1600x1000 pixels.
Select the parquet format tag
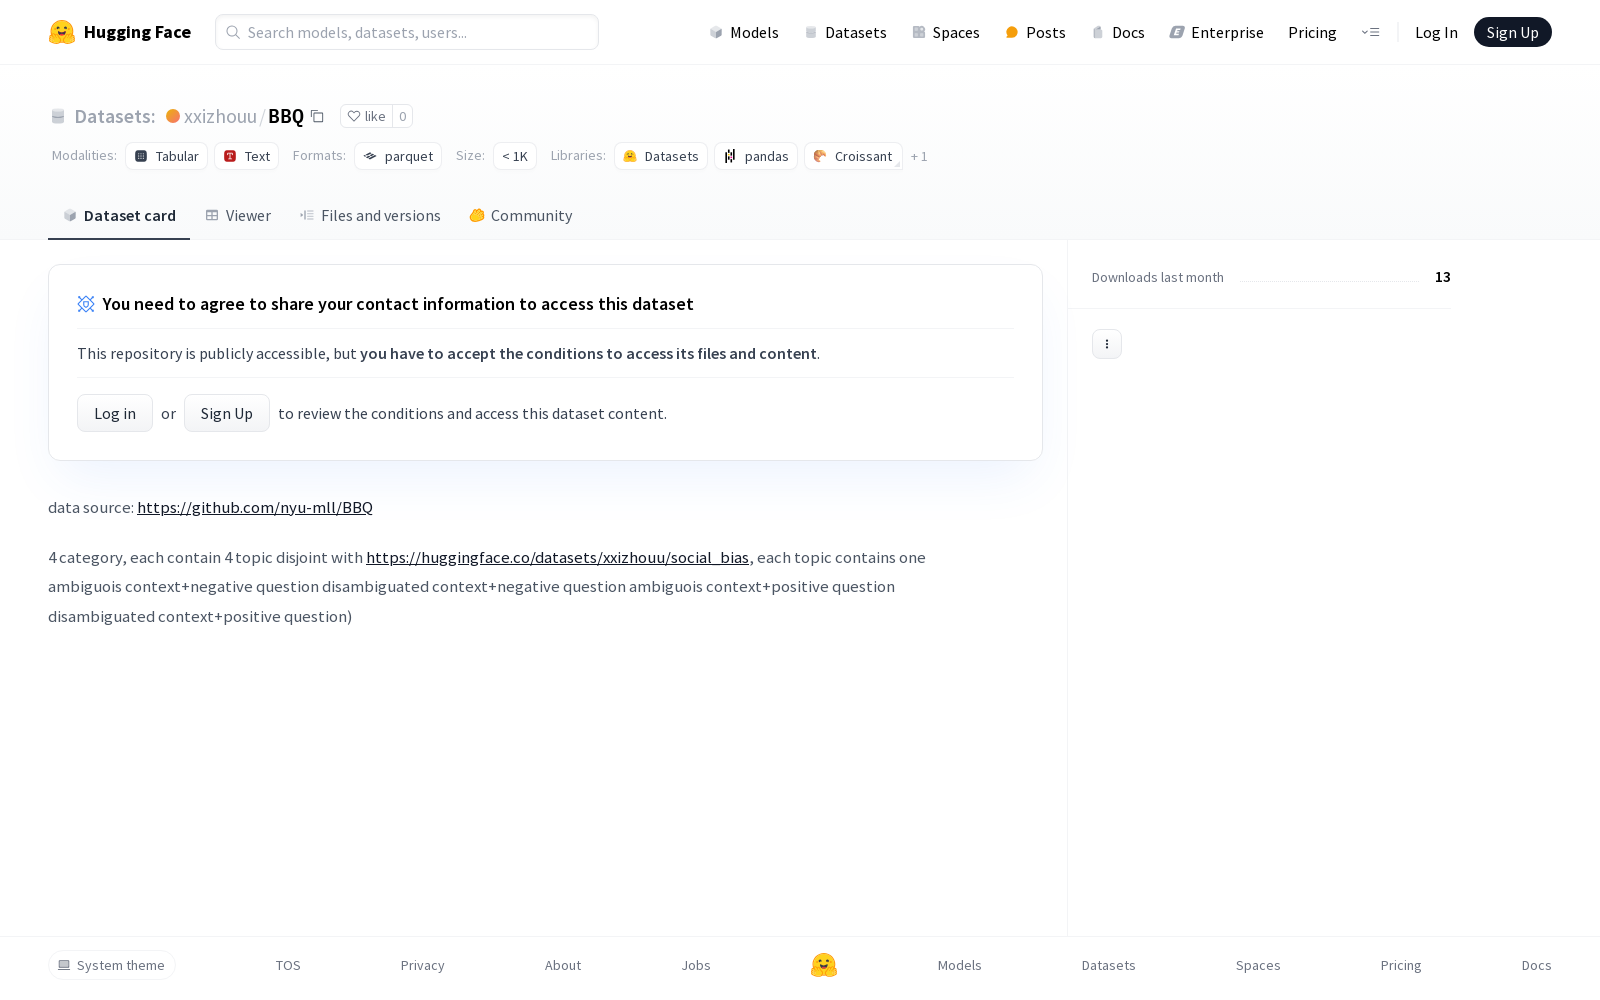(x=398, y=156)
